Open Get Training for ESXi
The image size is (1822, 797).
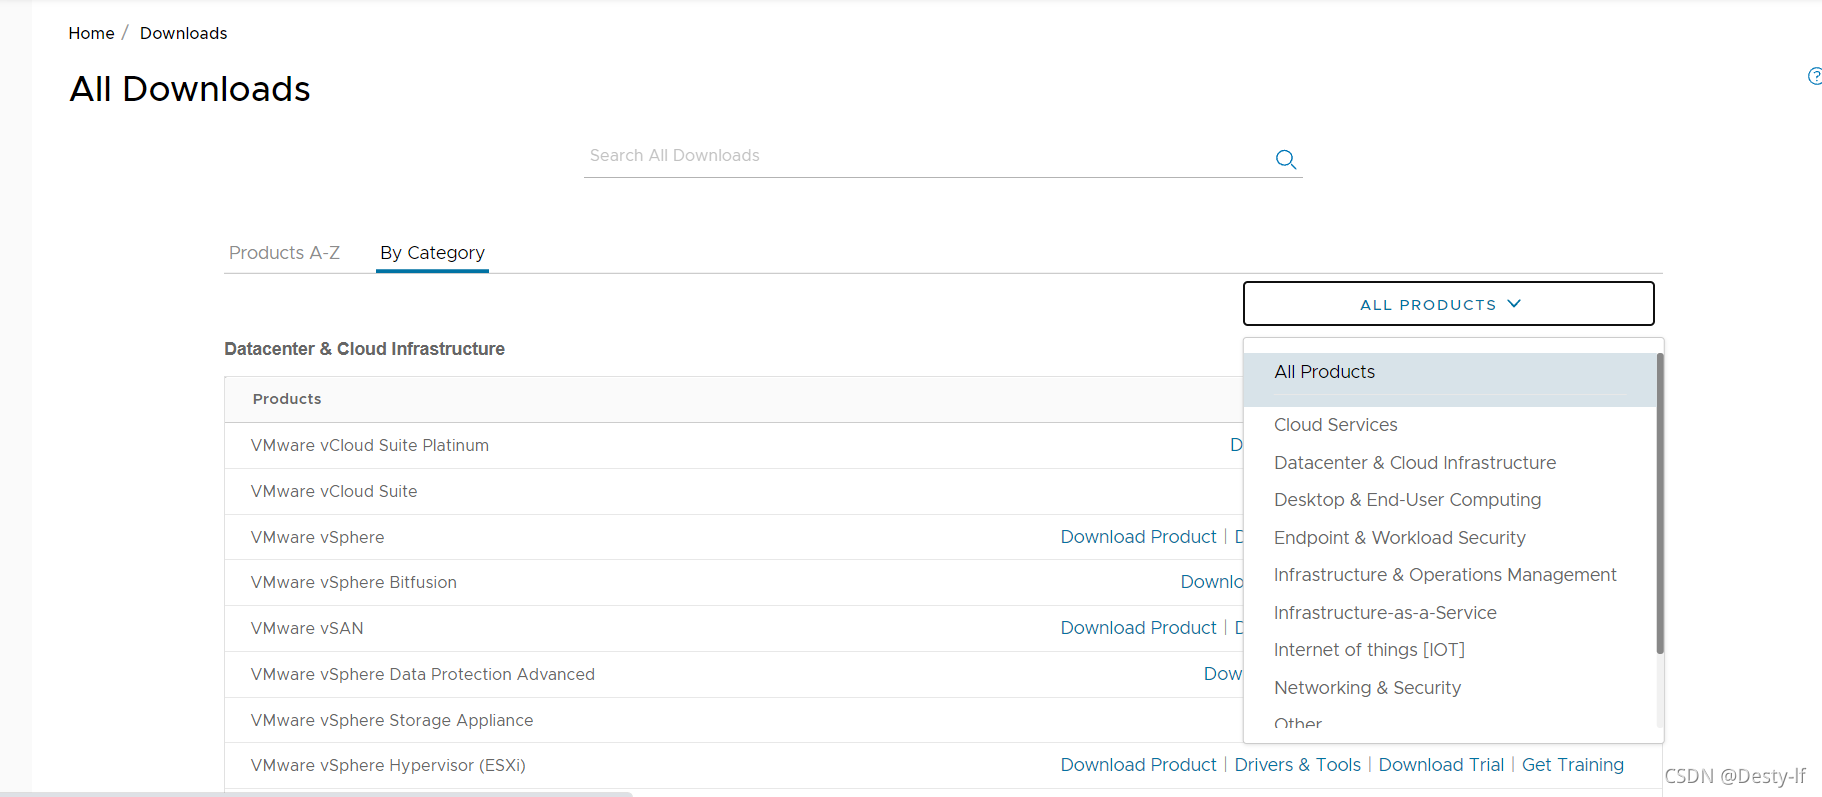pos(1572,765)
